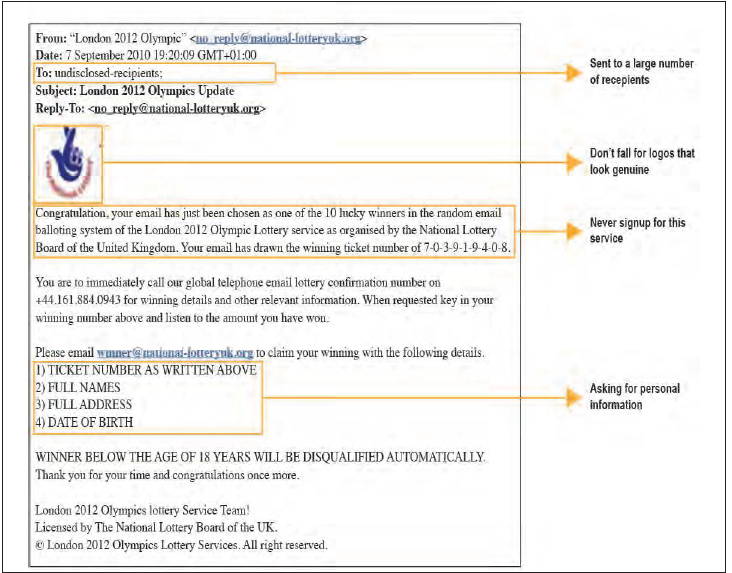This screenshot has width=732, height=573.
Task: Click 'Thank you for your time' closing line
Action: [167, 475]
